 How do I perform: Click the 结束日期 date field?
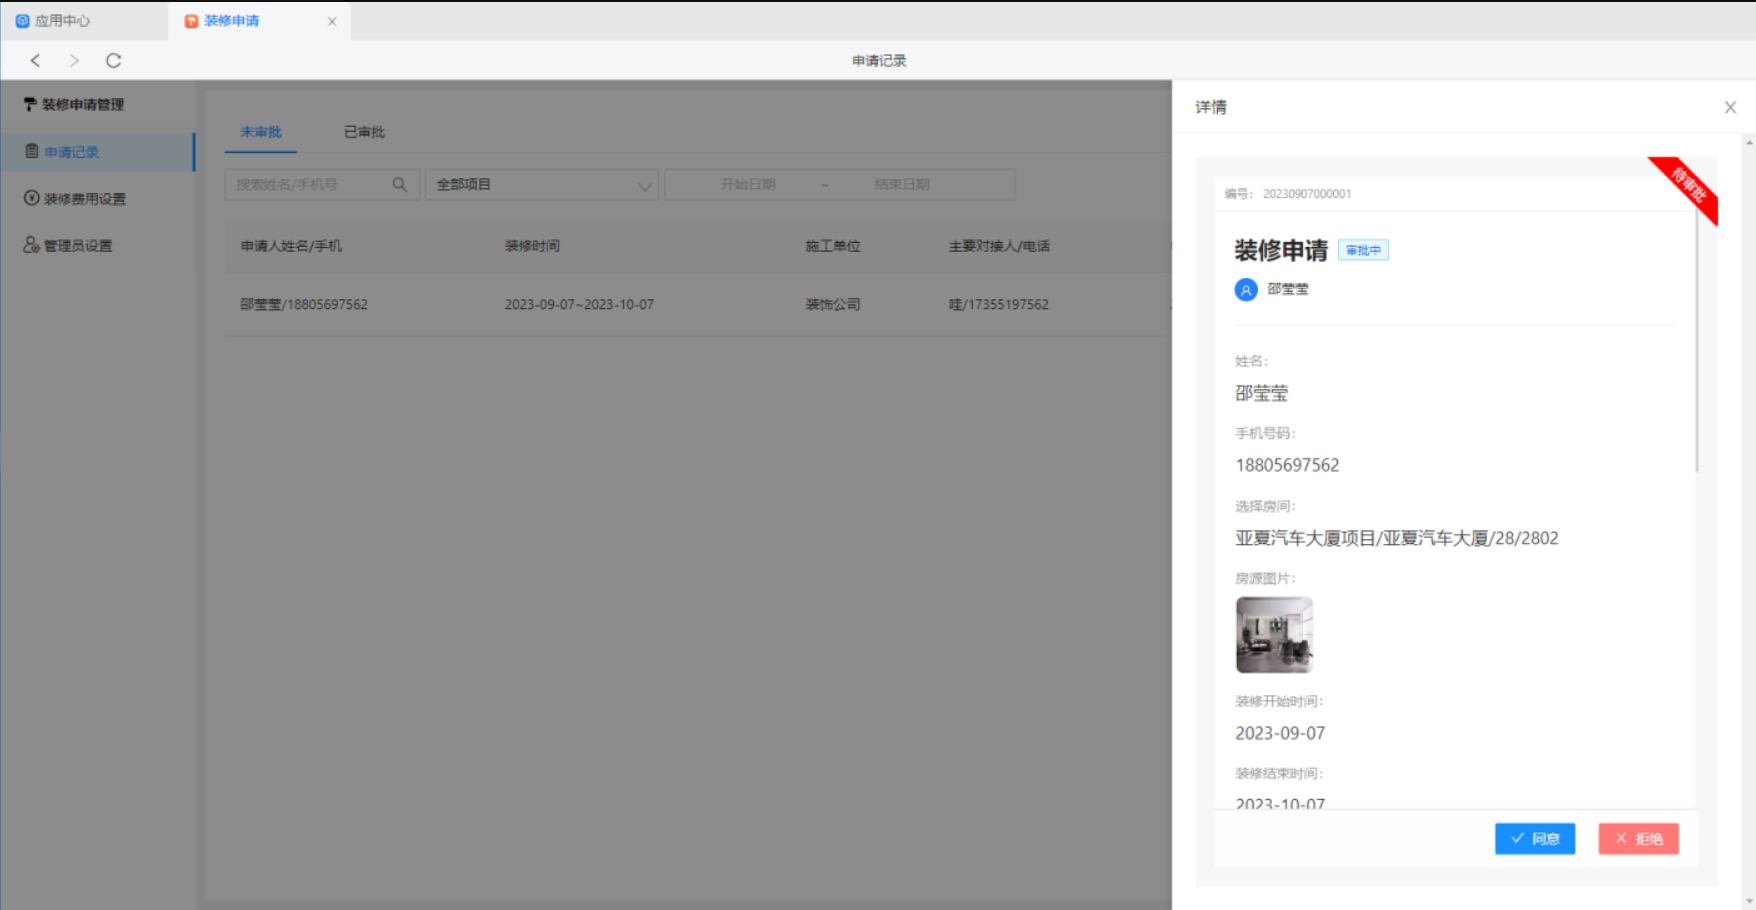click(901, 185)
